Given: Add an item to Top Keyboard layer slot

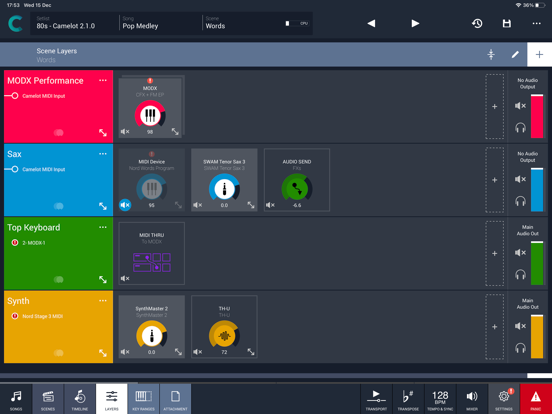Looking at the screenshot, I should point(495,253).
